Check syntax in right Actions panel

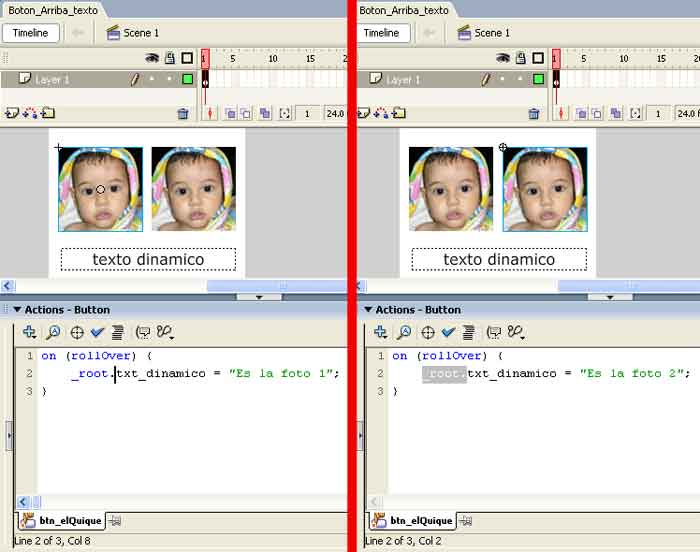(448, 332)
